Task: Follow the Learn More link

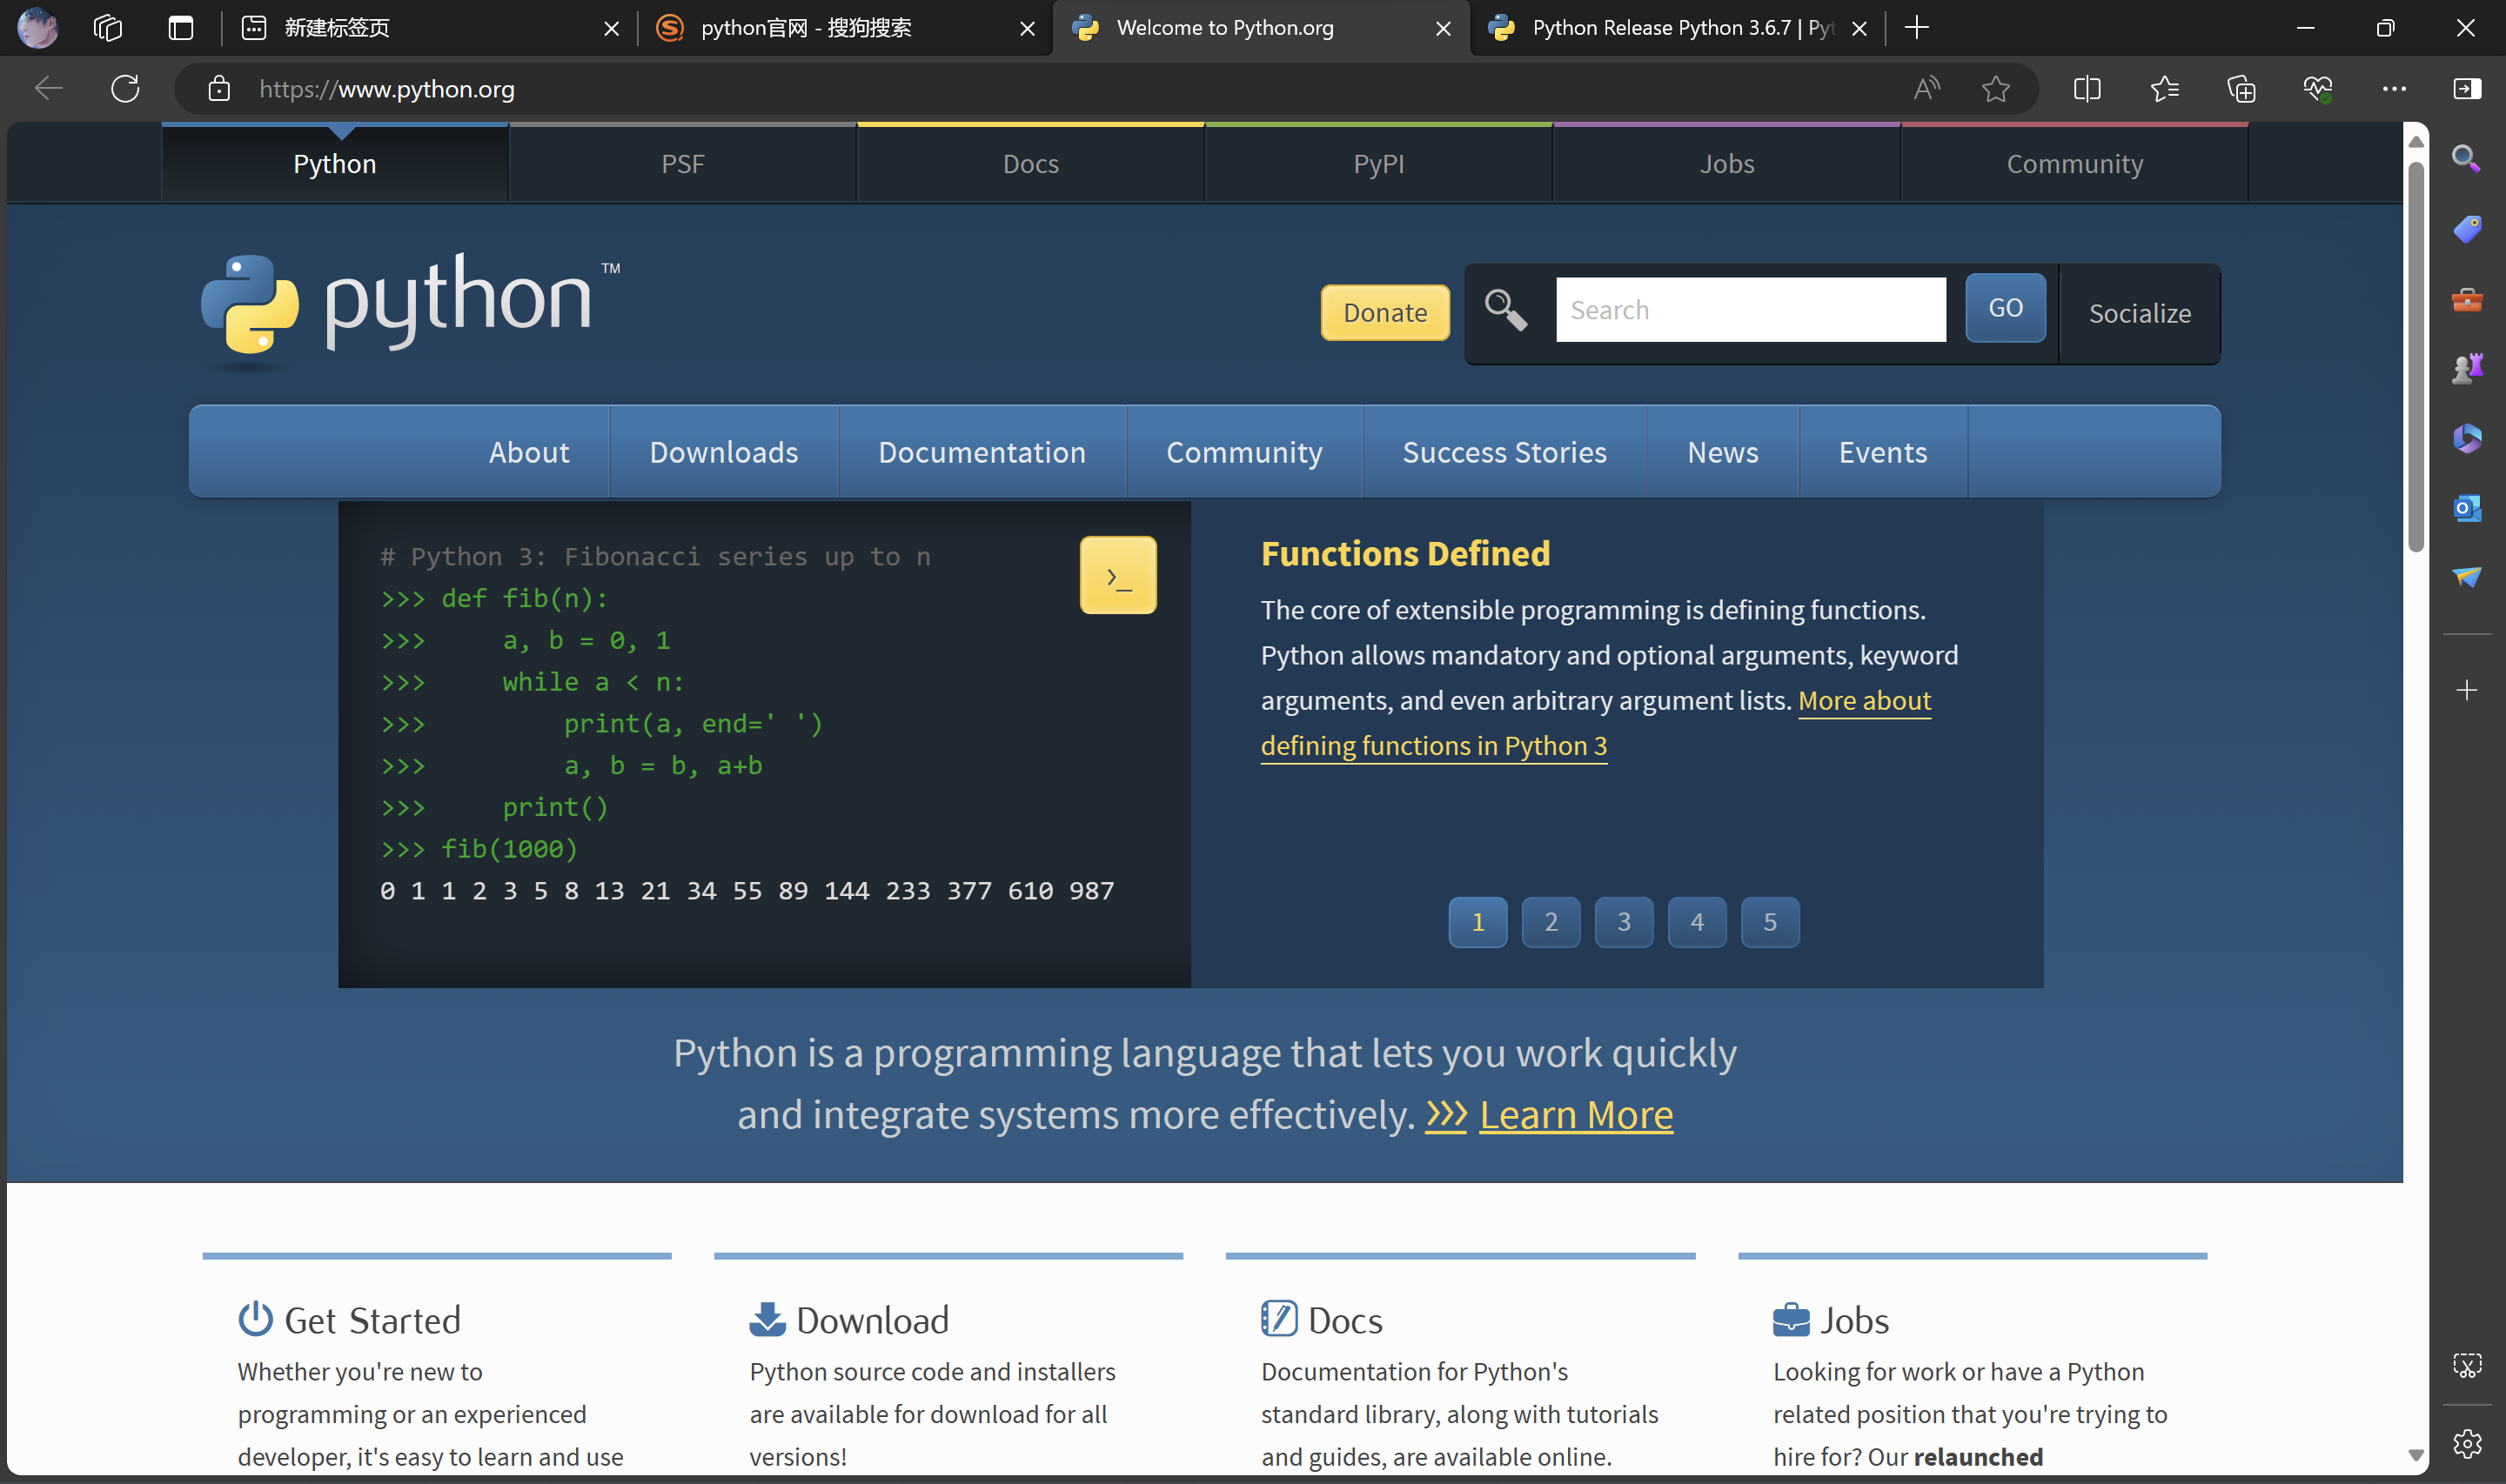Action: point(1575,1114)
